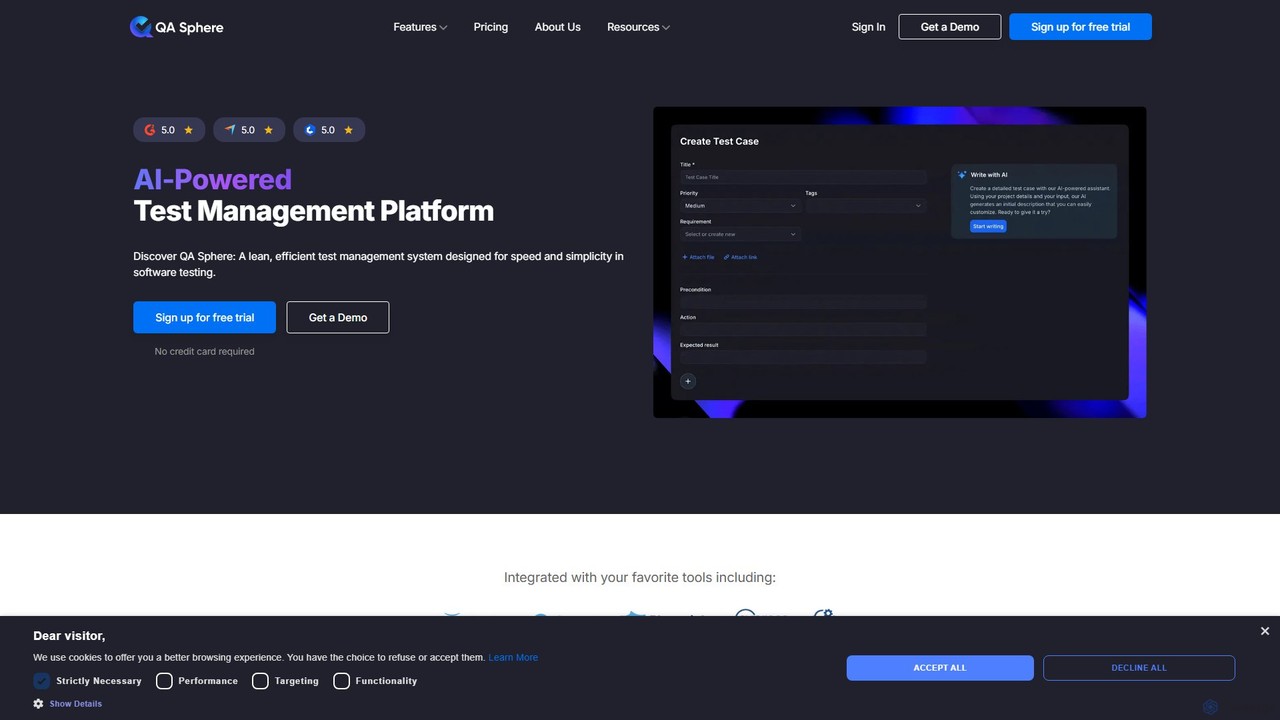
Task: Click the 'Test Management Platform' heading
Action: point(314,211)
